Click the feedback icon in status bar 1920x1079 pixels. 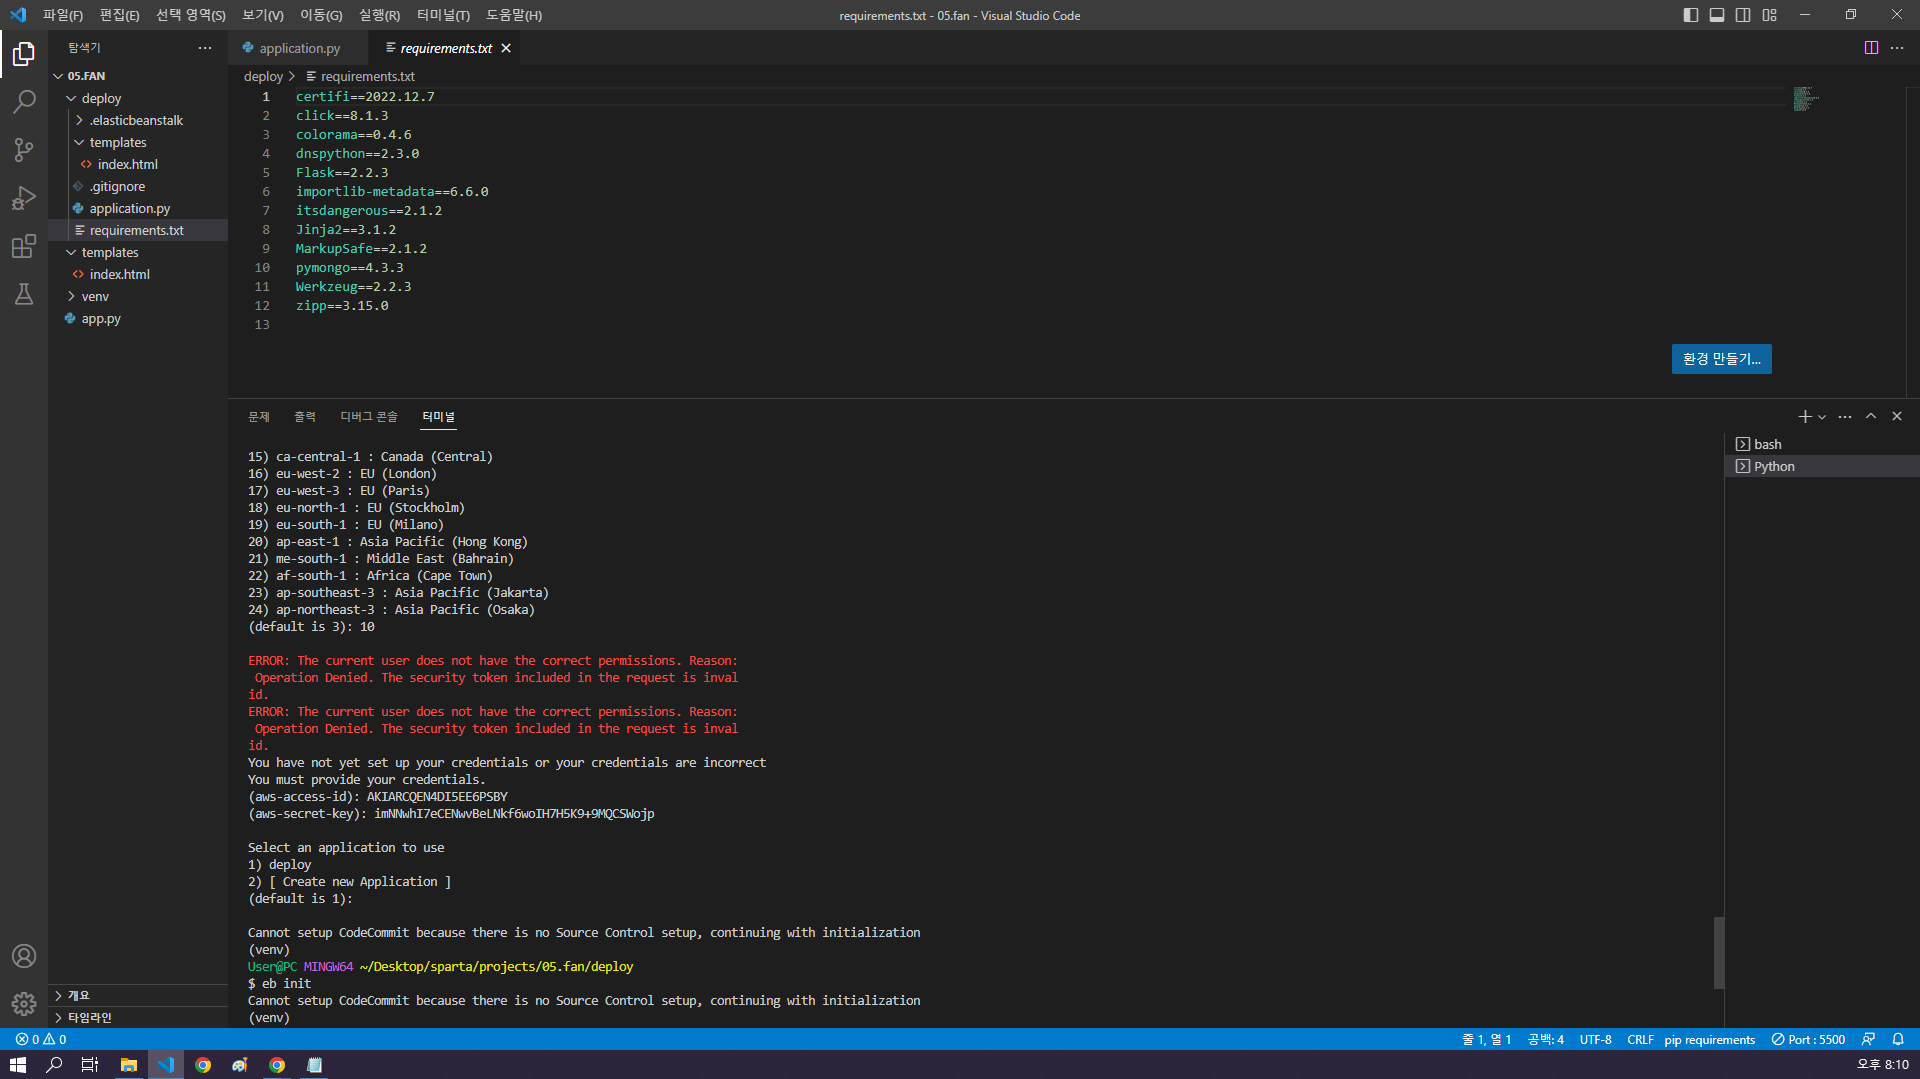1868,1039
